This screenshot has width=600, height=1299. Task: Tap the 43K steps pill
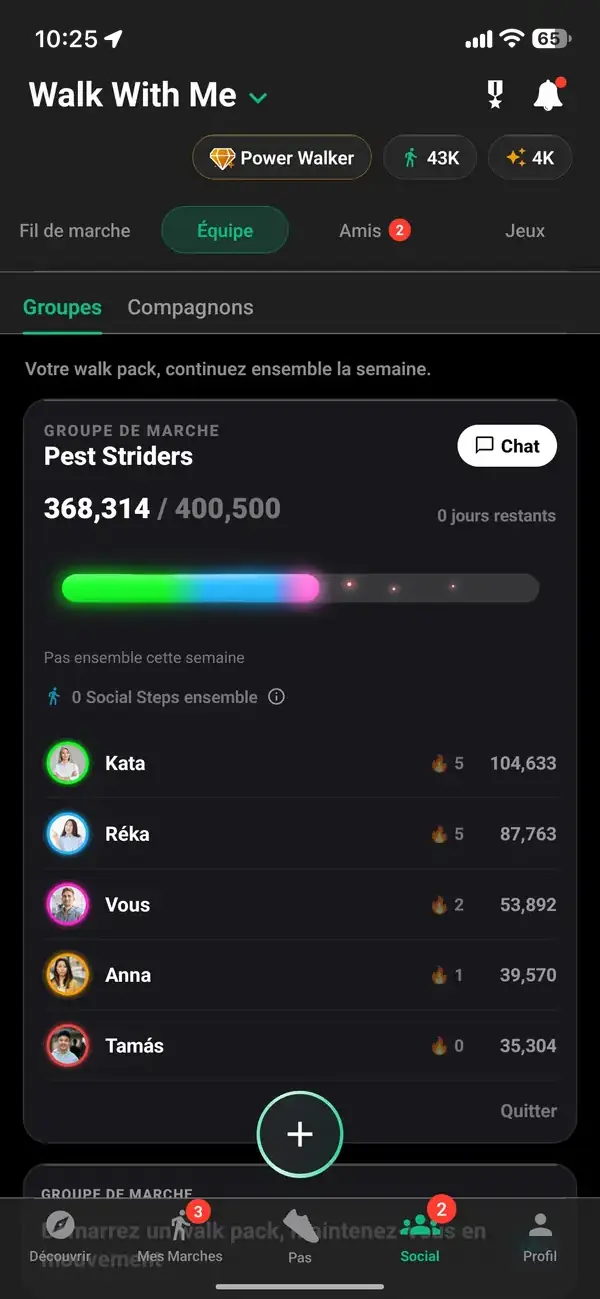(x=430, y=158)
